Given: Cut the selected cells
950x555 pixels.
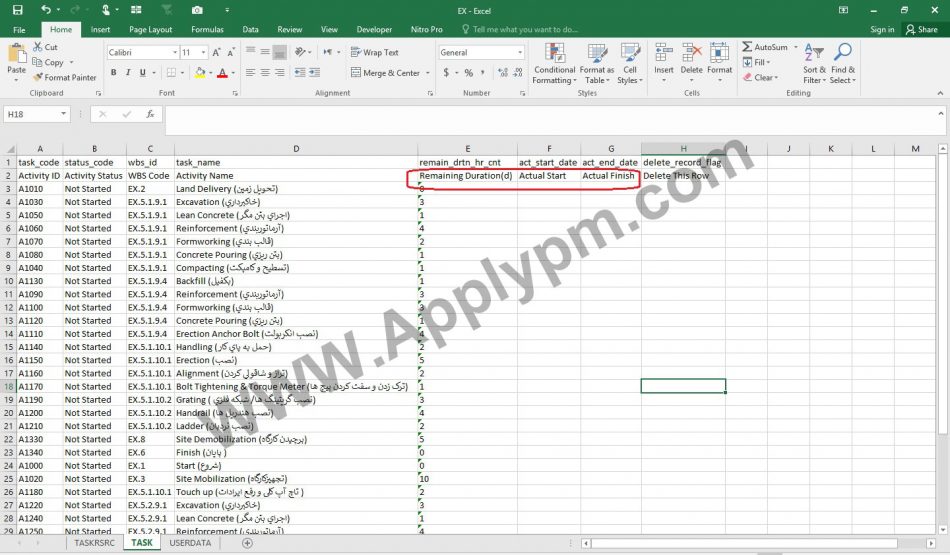Looking at the screenshot, I should click(x=45, y=47).
